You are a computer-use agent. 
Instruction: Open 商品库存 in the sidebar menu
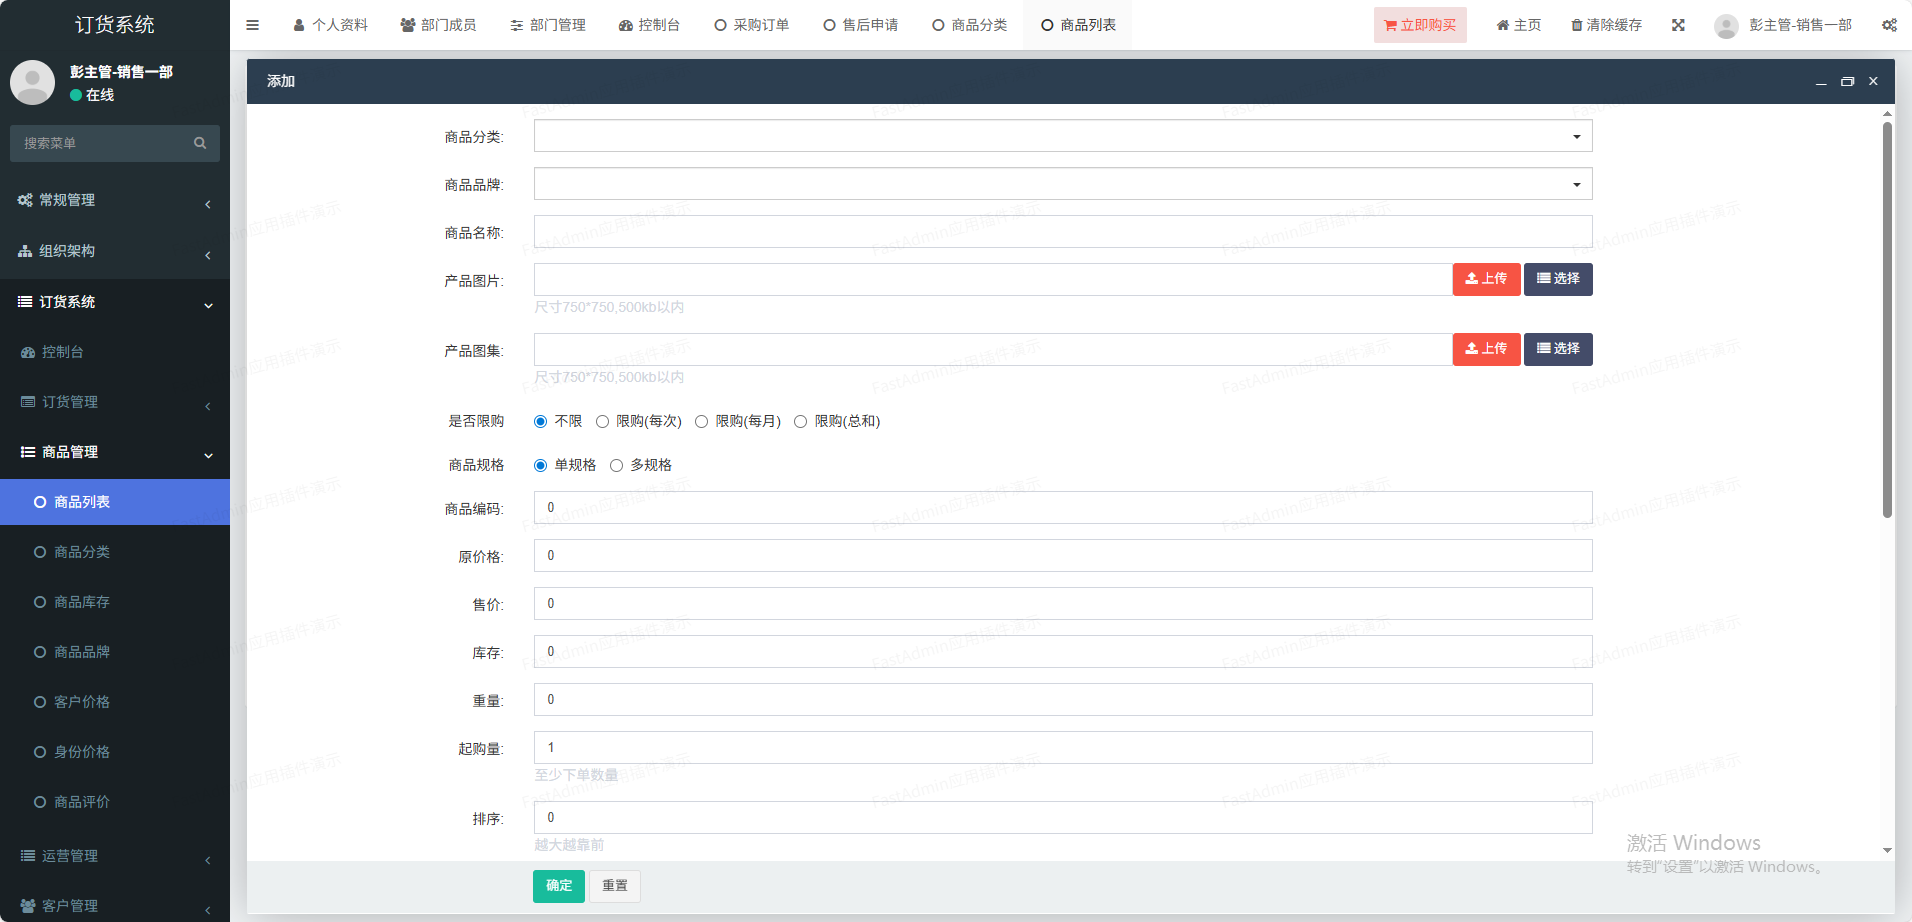82,602
